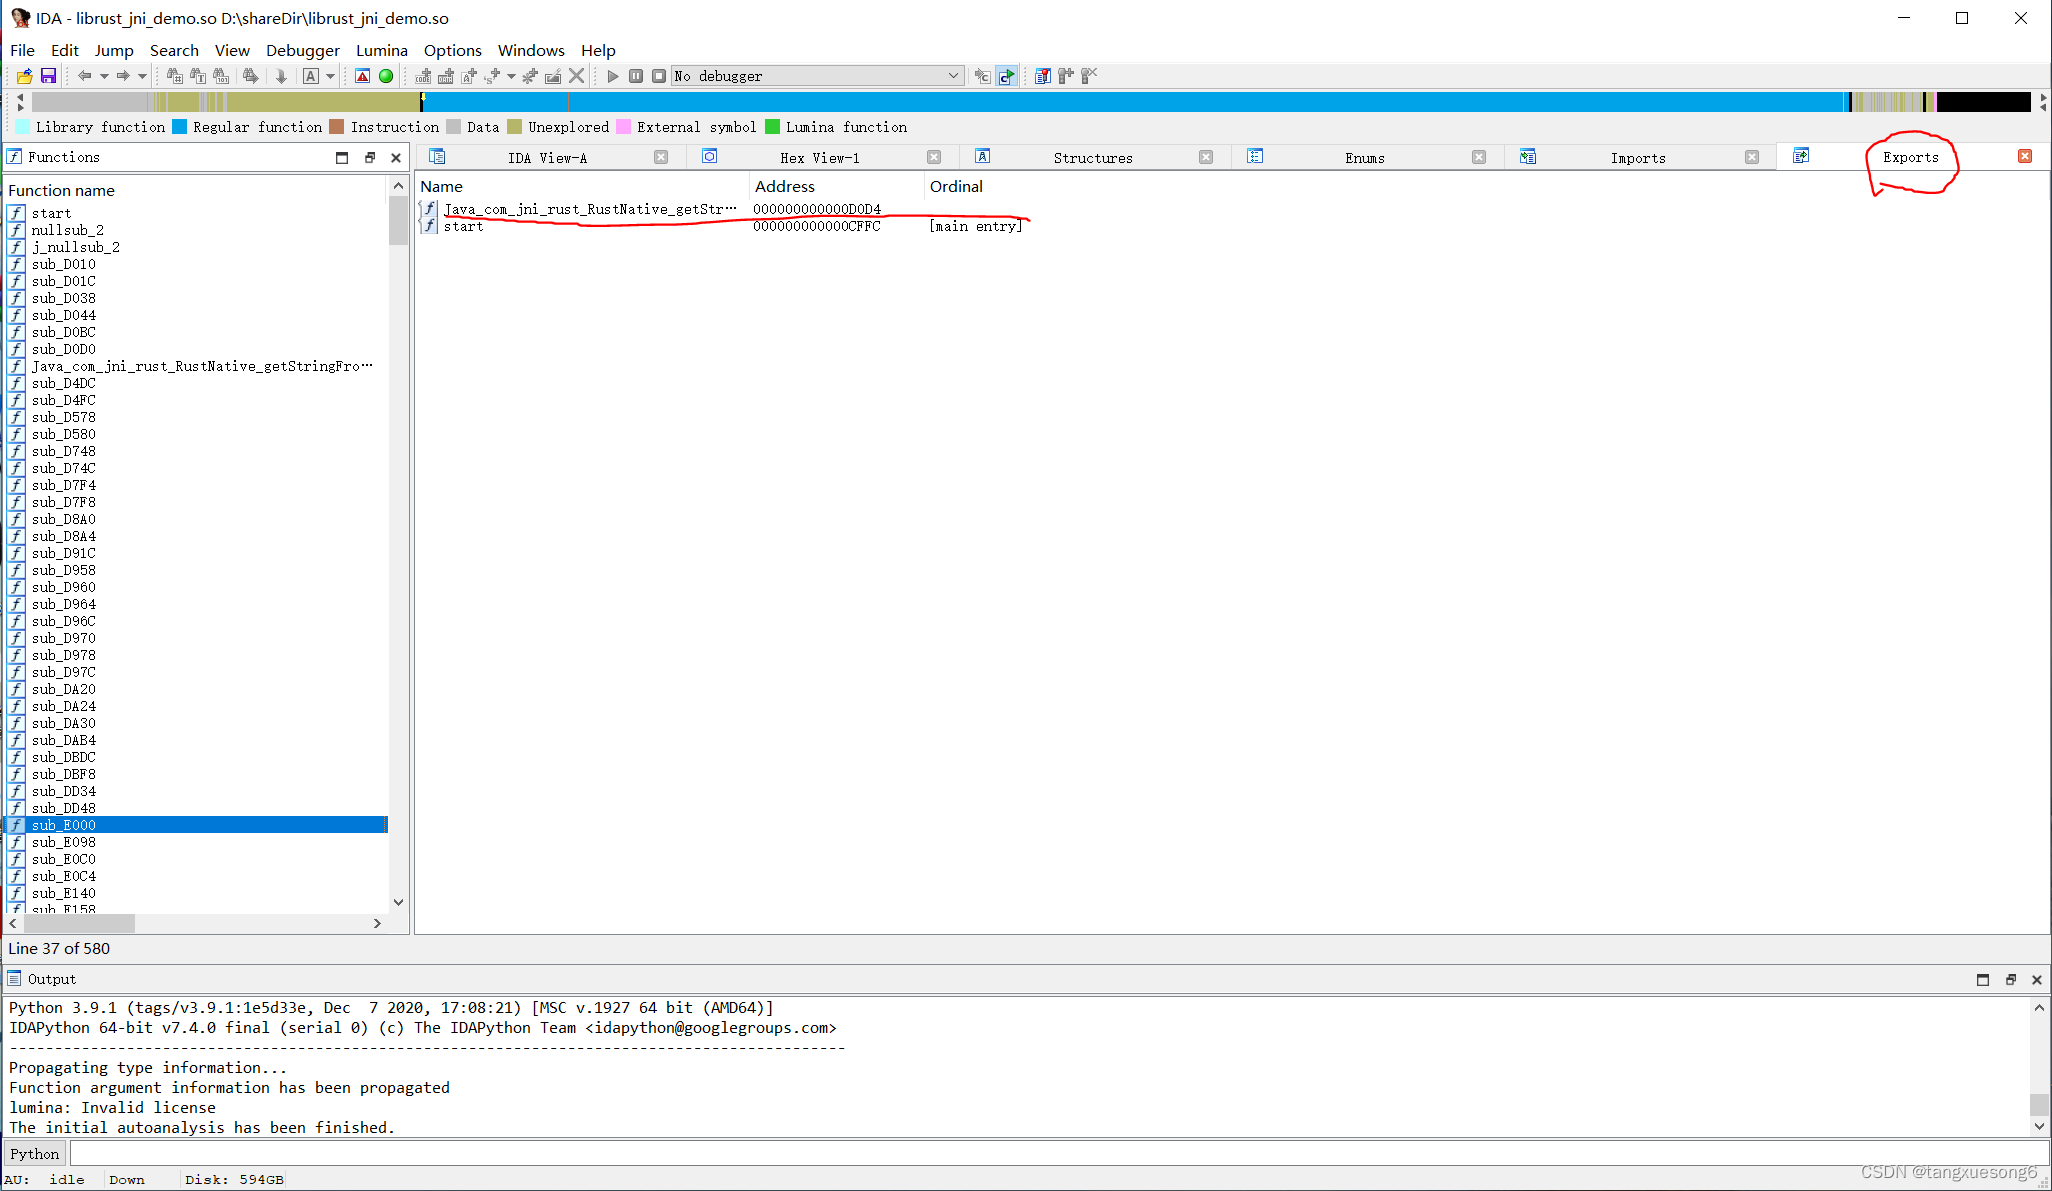The height and width of the screenshot is (1191, 2052).
Task: Close the Functions window panel
Action: click(x=396, y=157)
